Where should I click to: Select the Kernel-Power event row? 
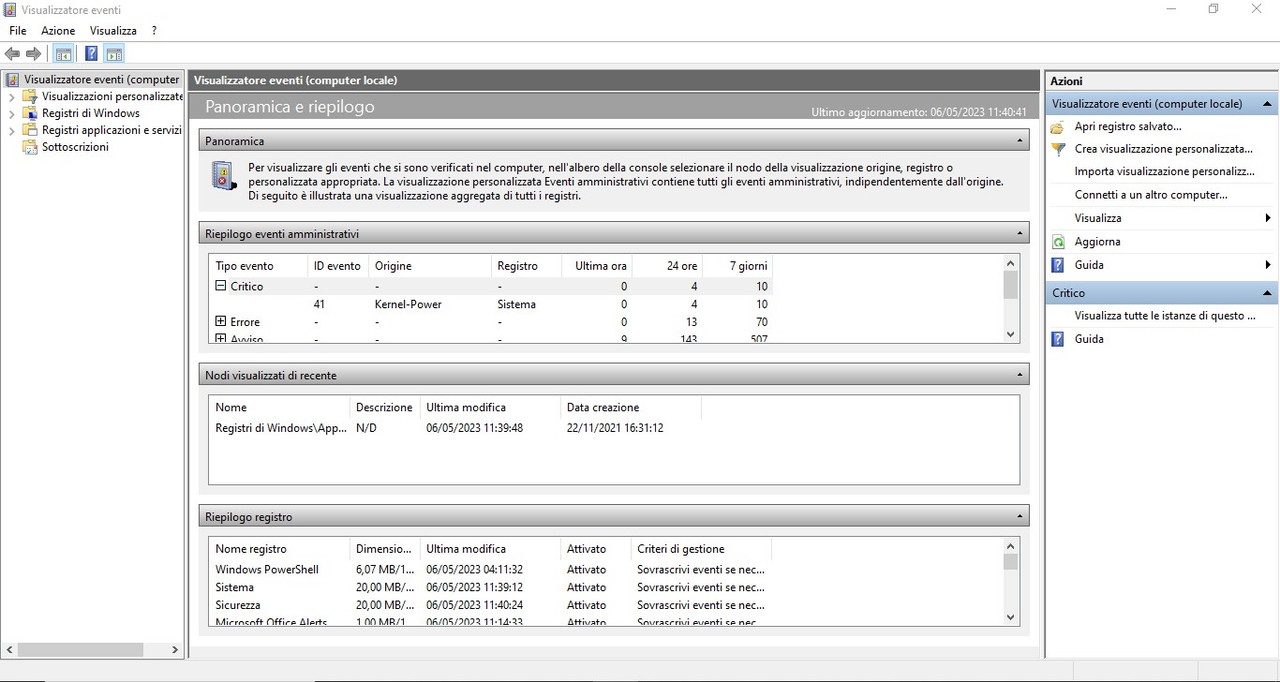(491, 304)
